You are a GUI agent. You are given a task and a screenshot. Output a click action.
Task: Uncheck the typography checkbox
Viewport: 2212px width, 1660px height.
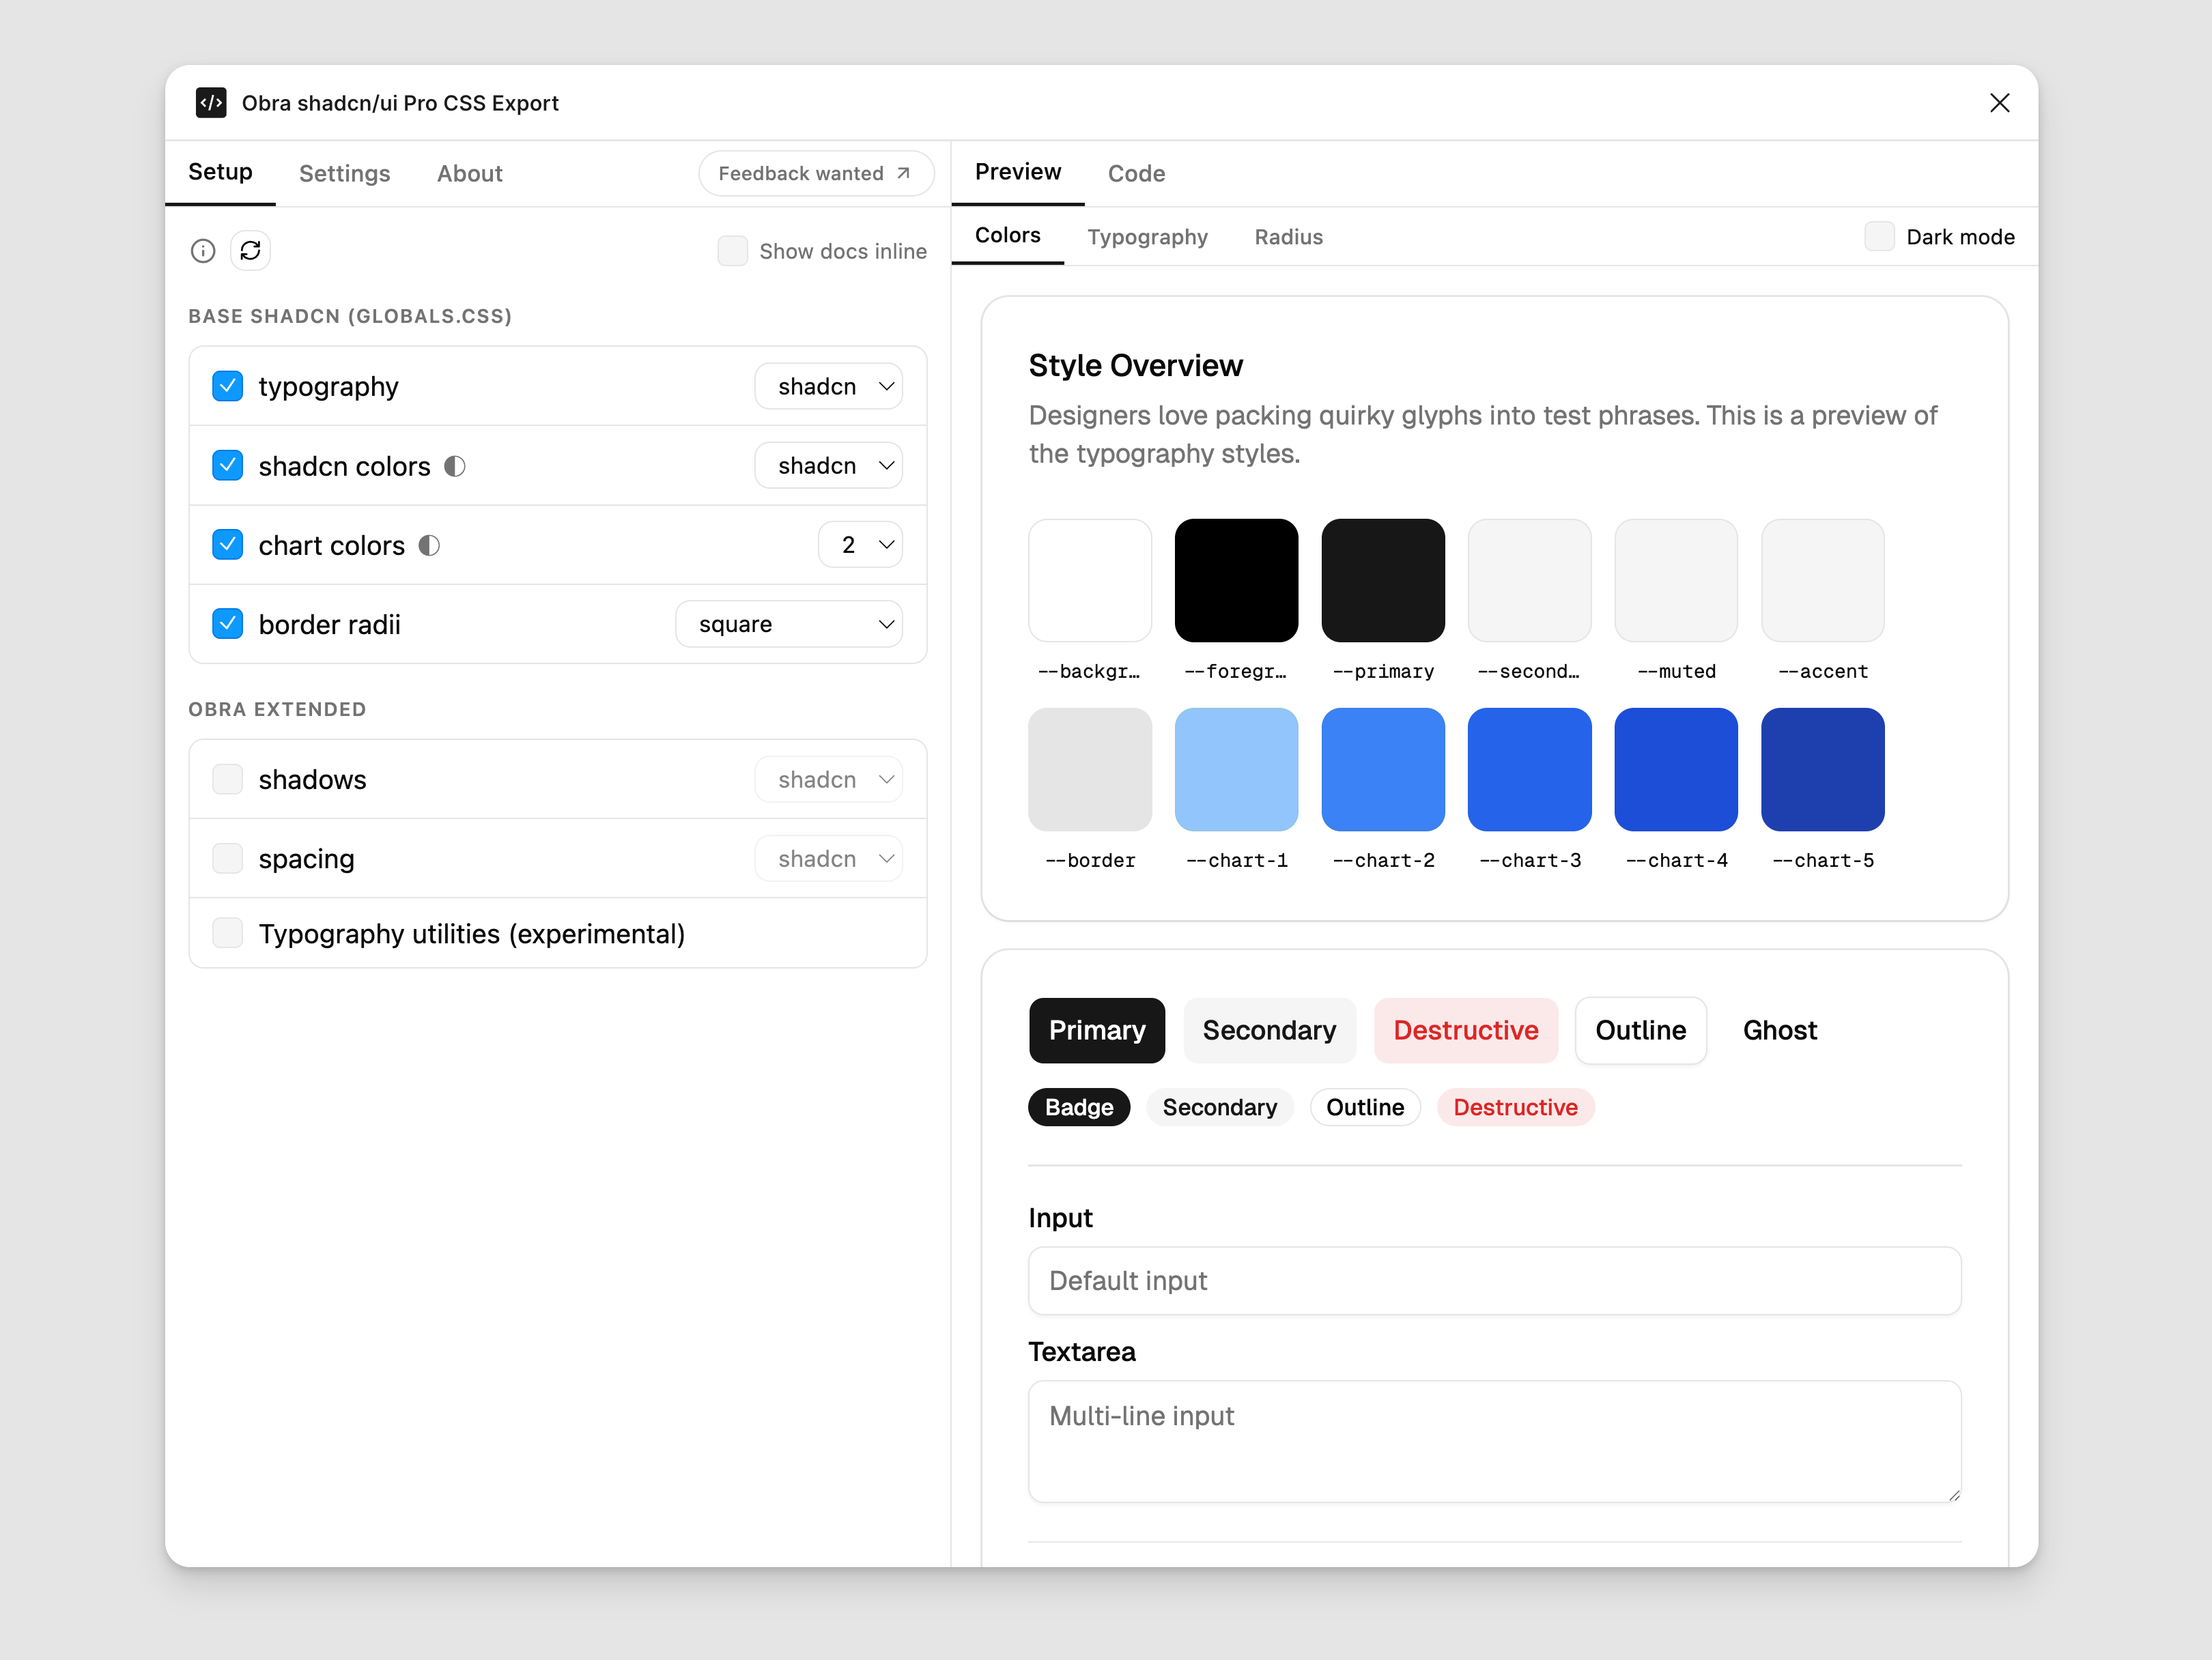coord(228,386)
